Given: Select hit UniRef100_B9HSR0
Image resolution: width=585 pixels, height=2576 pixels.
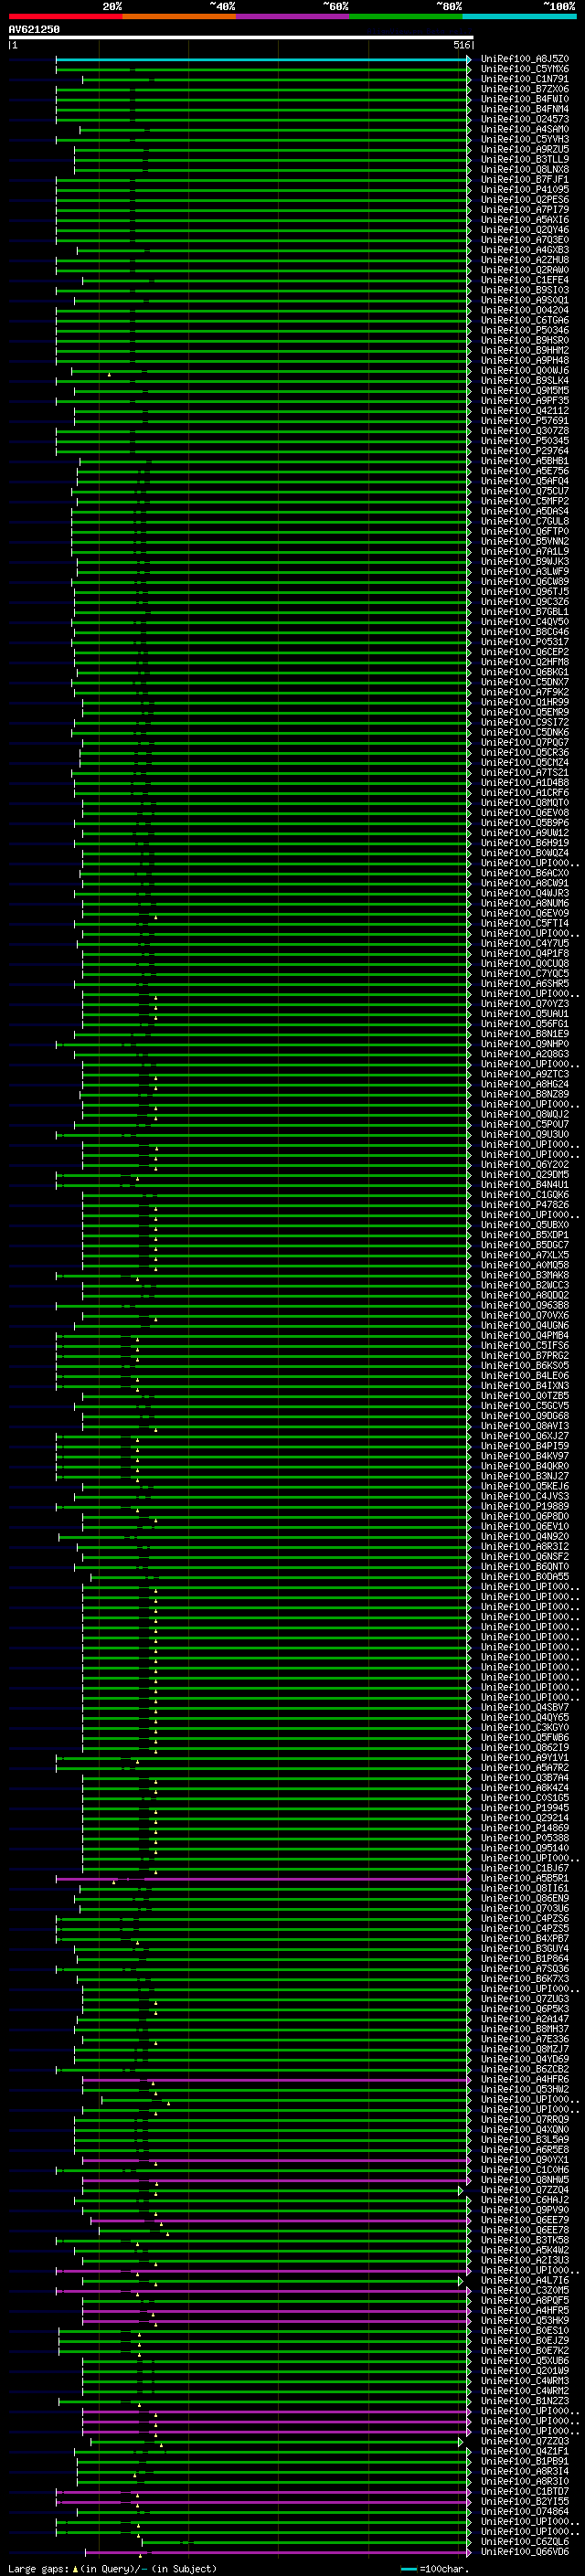Looking at the screenshot, I should click(x=525, y=340).
